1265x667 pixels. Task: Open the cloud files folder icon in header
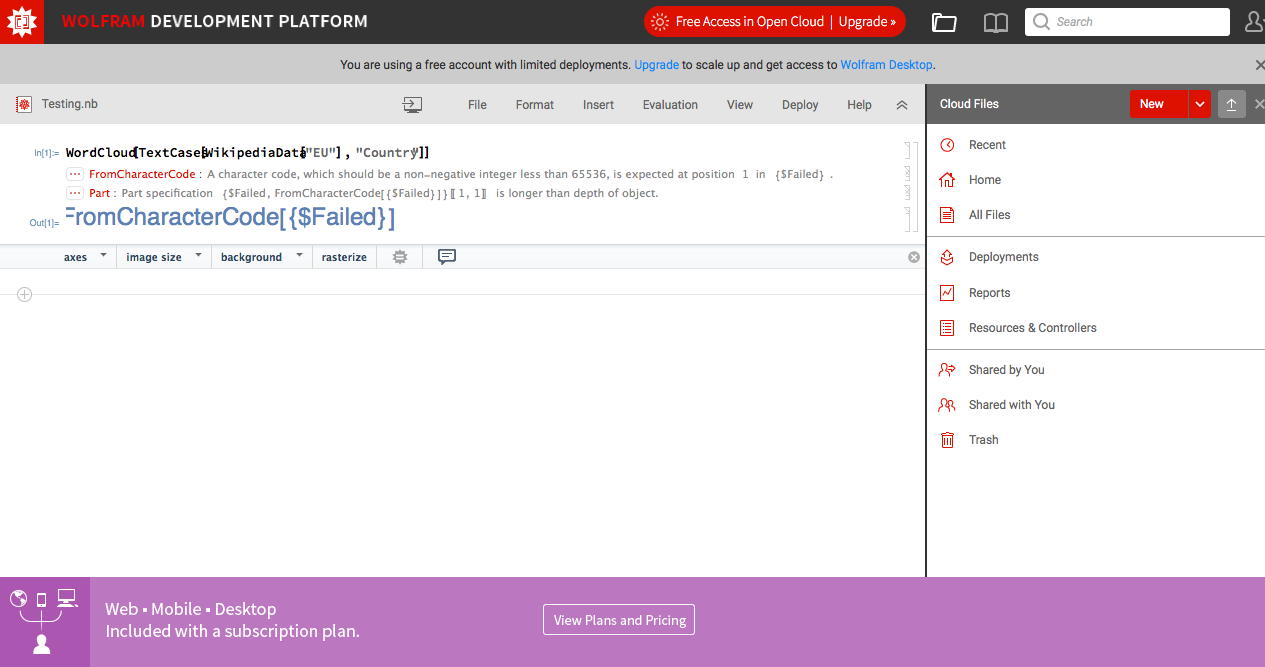coord(943,22)
